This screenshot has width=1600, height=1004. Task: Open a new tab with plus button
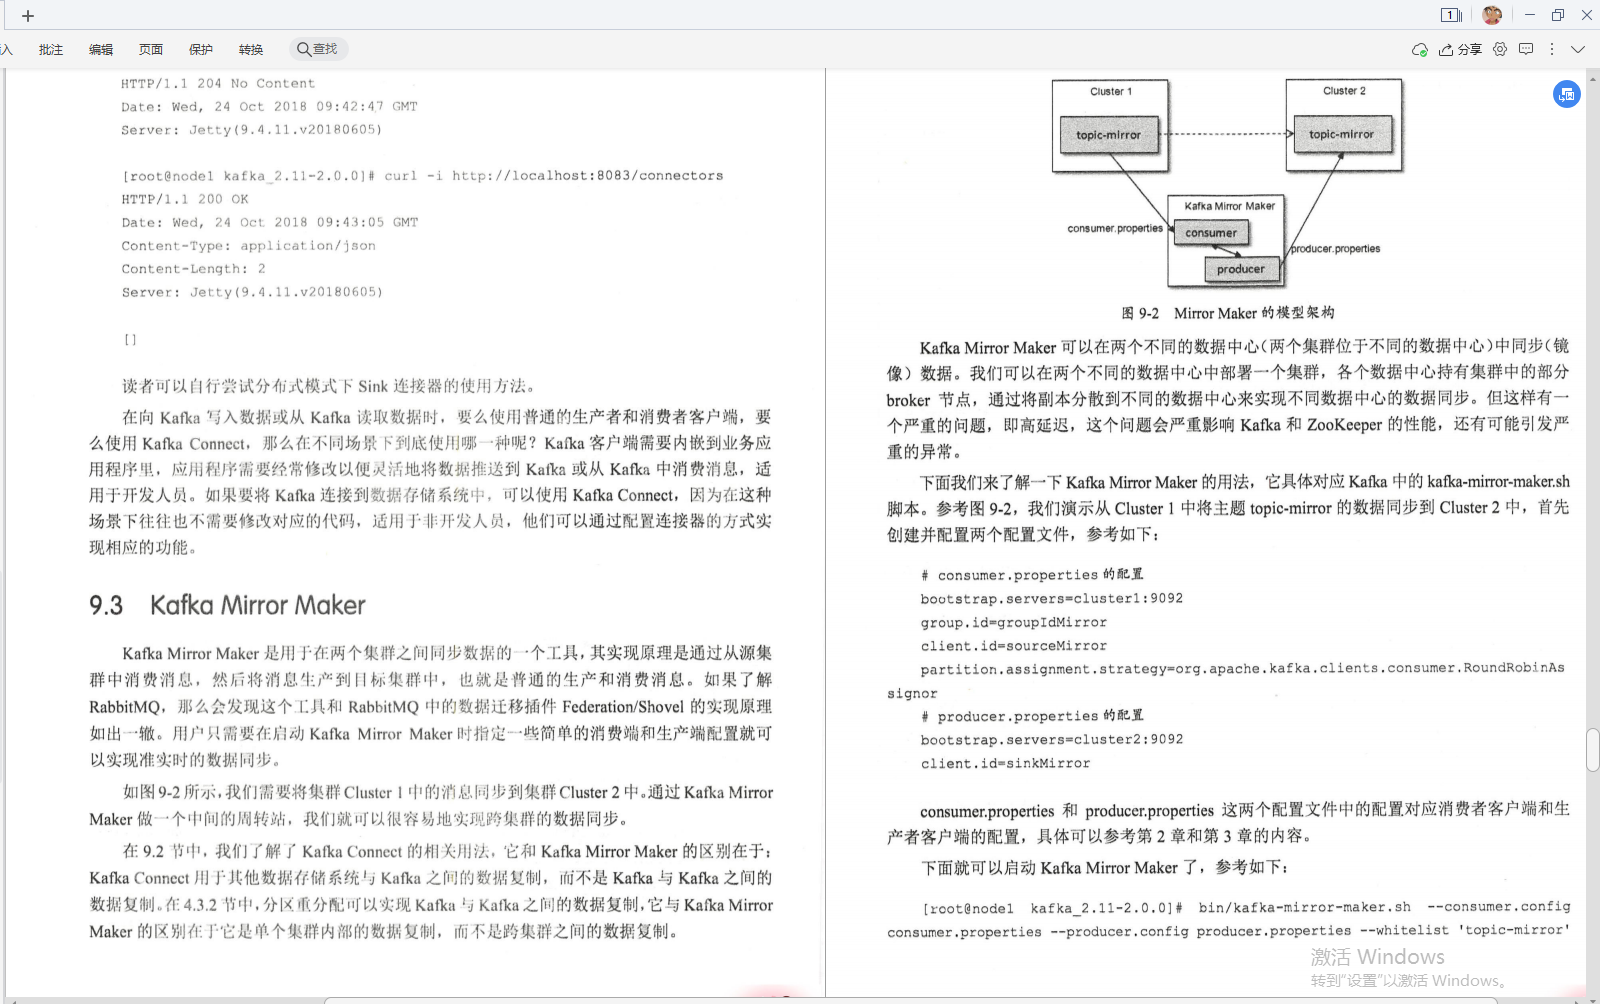pos(28,16)
